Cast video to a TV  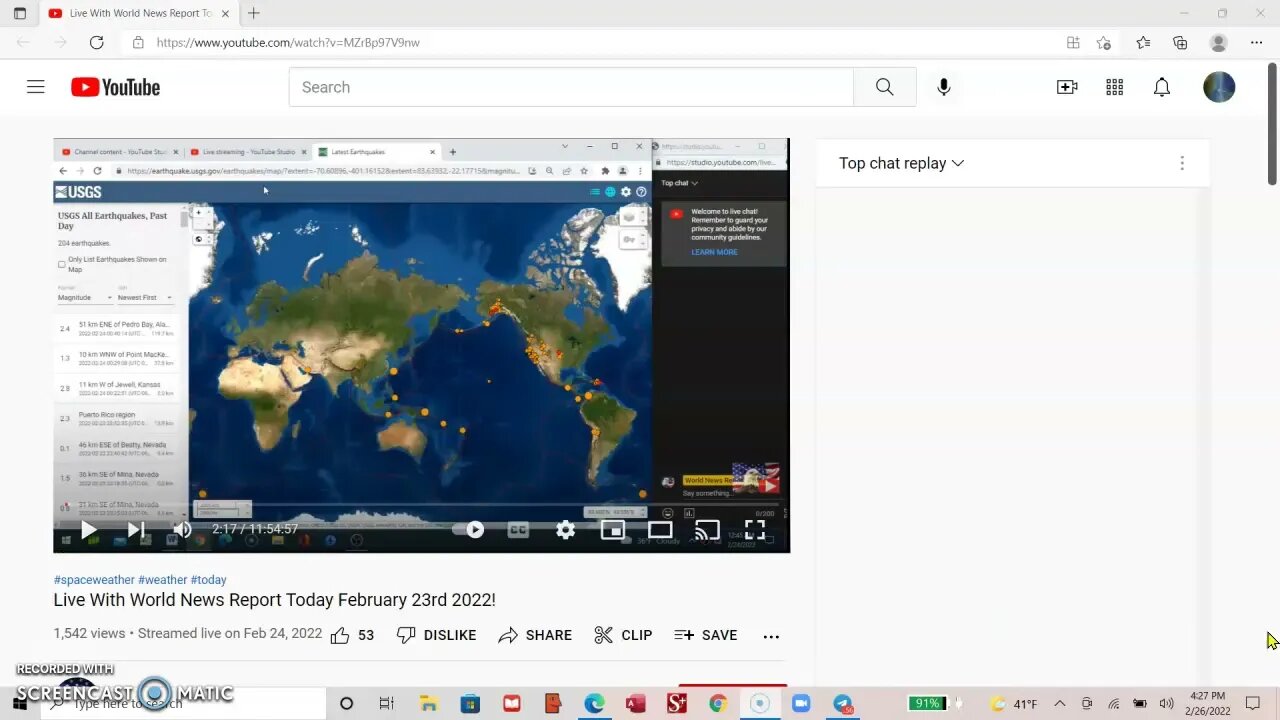point(707,530)
